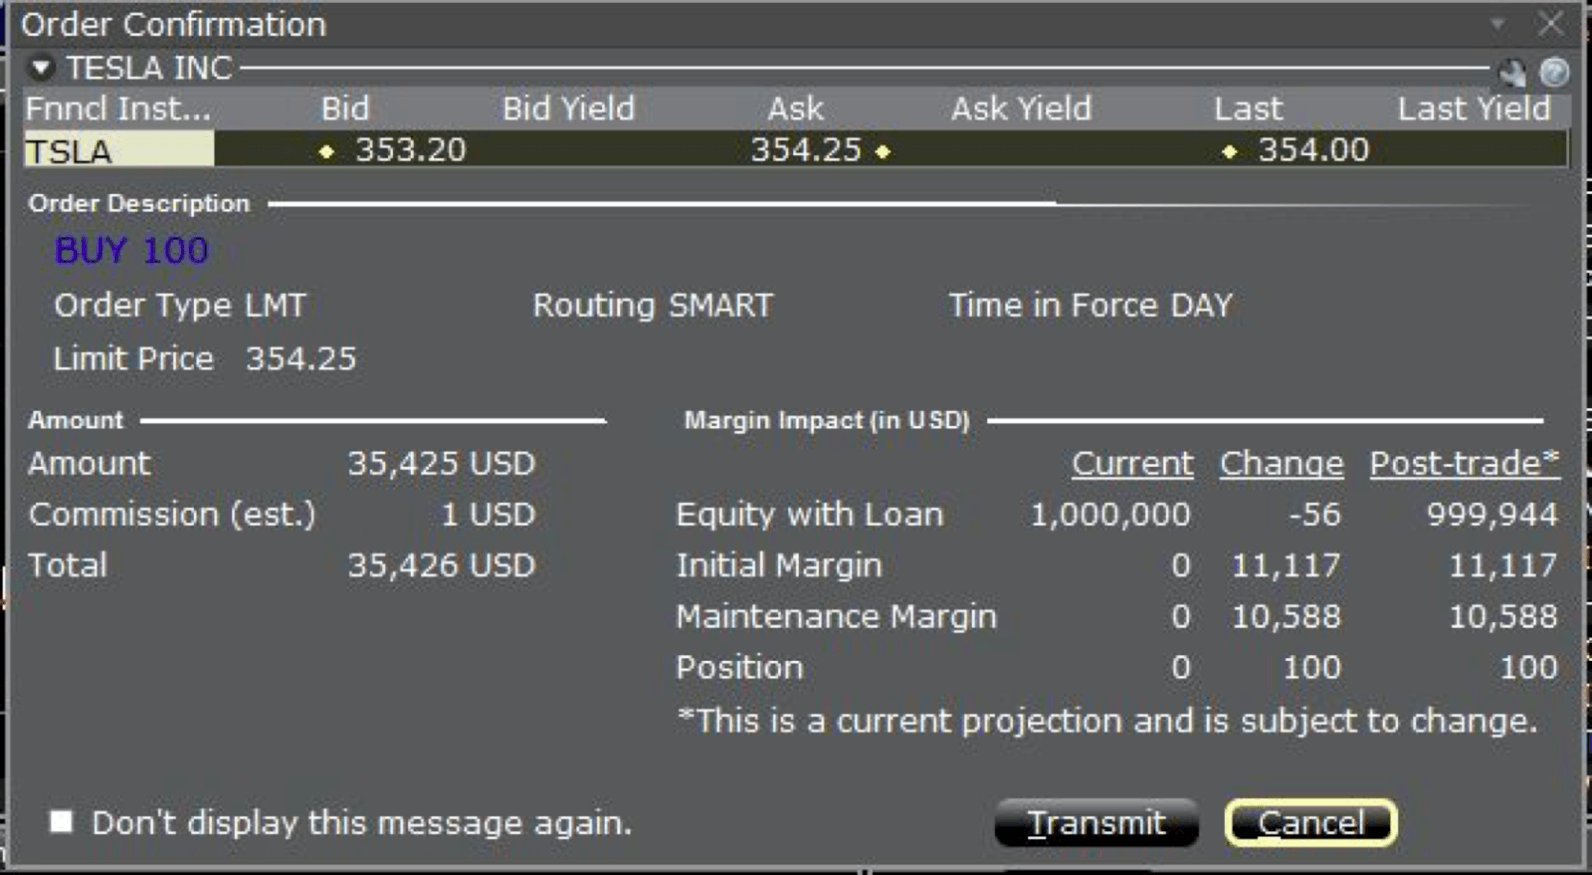Click the Change margin column link
This screenshot has width=1592, height=875.
pyautogui.click(x=1282, y=463)
